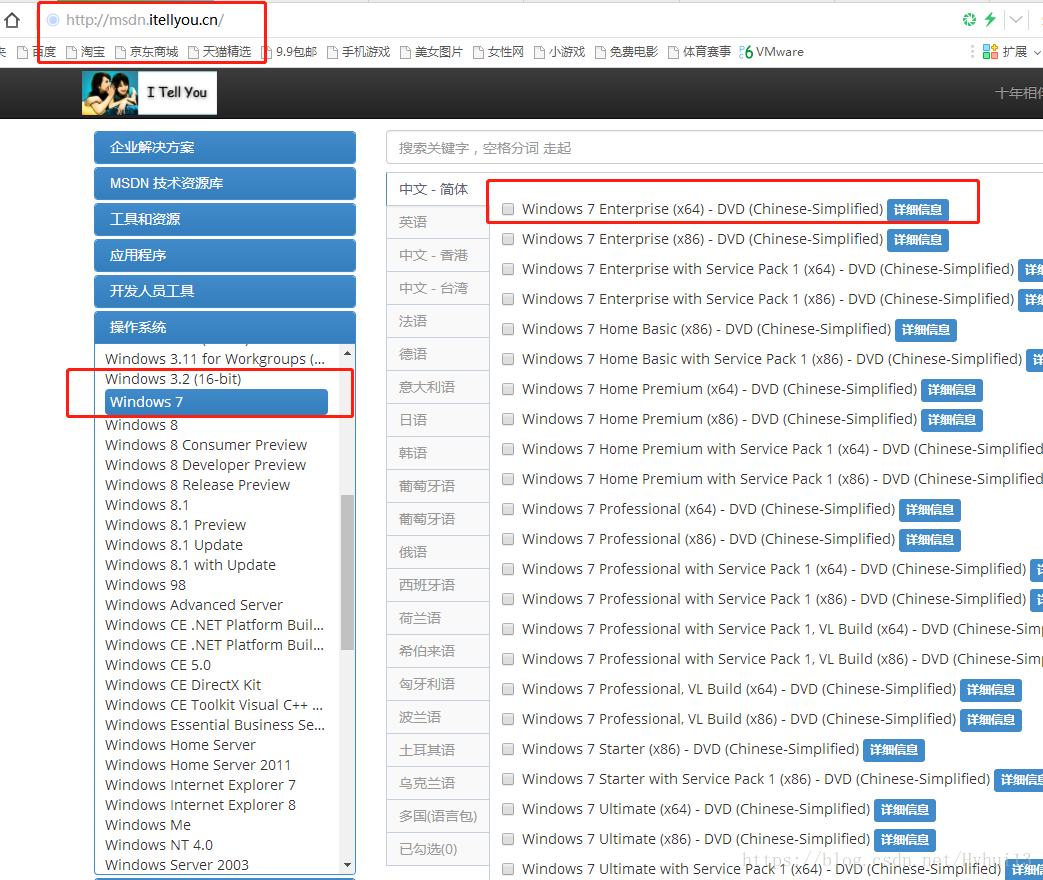
Task: Click the search keyword input field
Action: pos(714,148)
